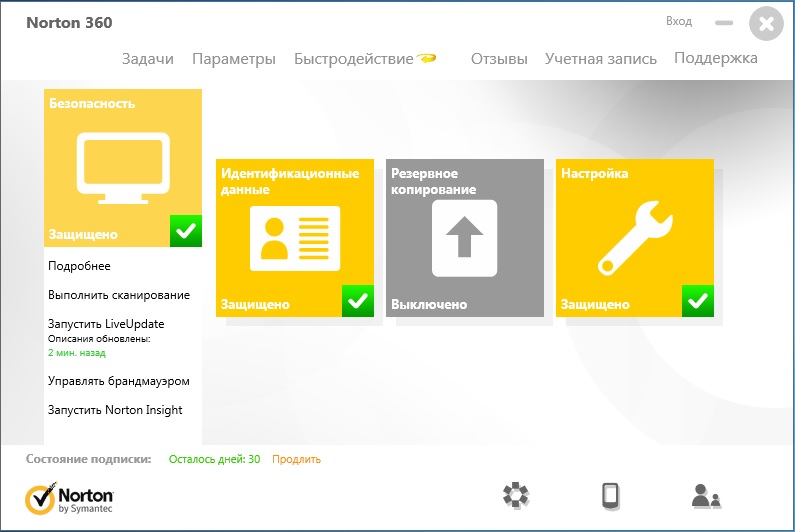Screen dimensions: 795x532
Task: Click the green checkmark on Безопасность tile
Action: pos(186,231)
